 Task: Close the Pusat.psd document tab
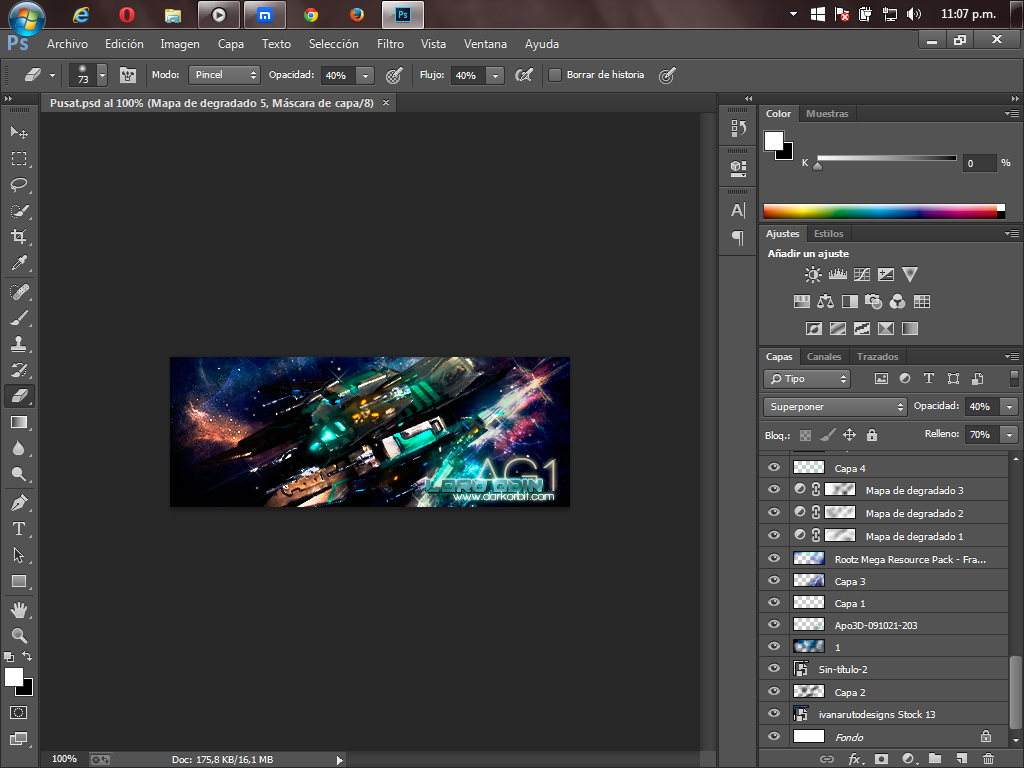(x=386, y=103)
